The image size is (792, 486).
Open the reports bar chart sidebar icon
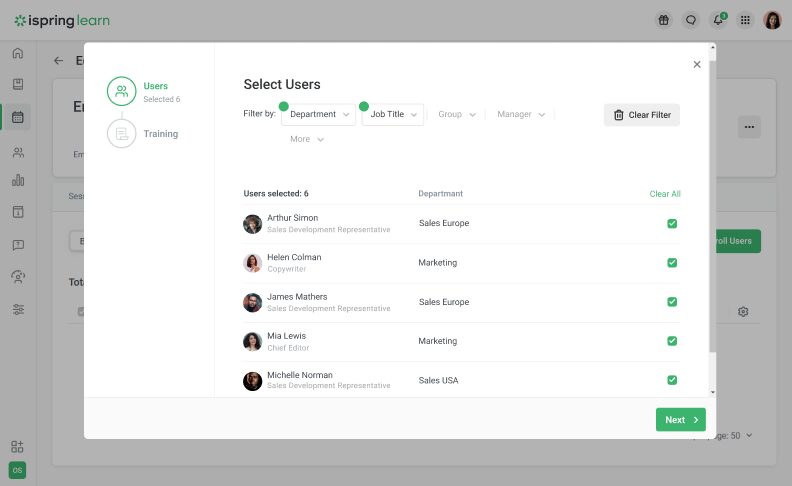[18, 181]
